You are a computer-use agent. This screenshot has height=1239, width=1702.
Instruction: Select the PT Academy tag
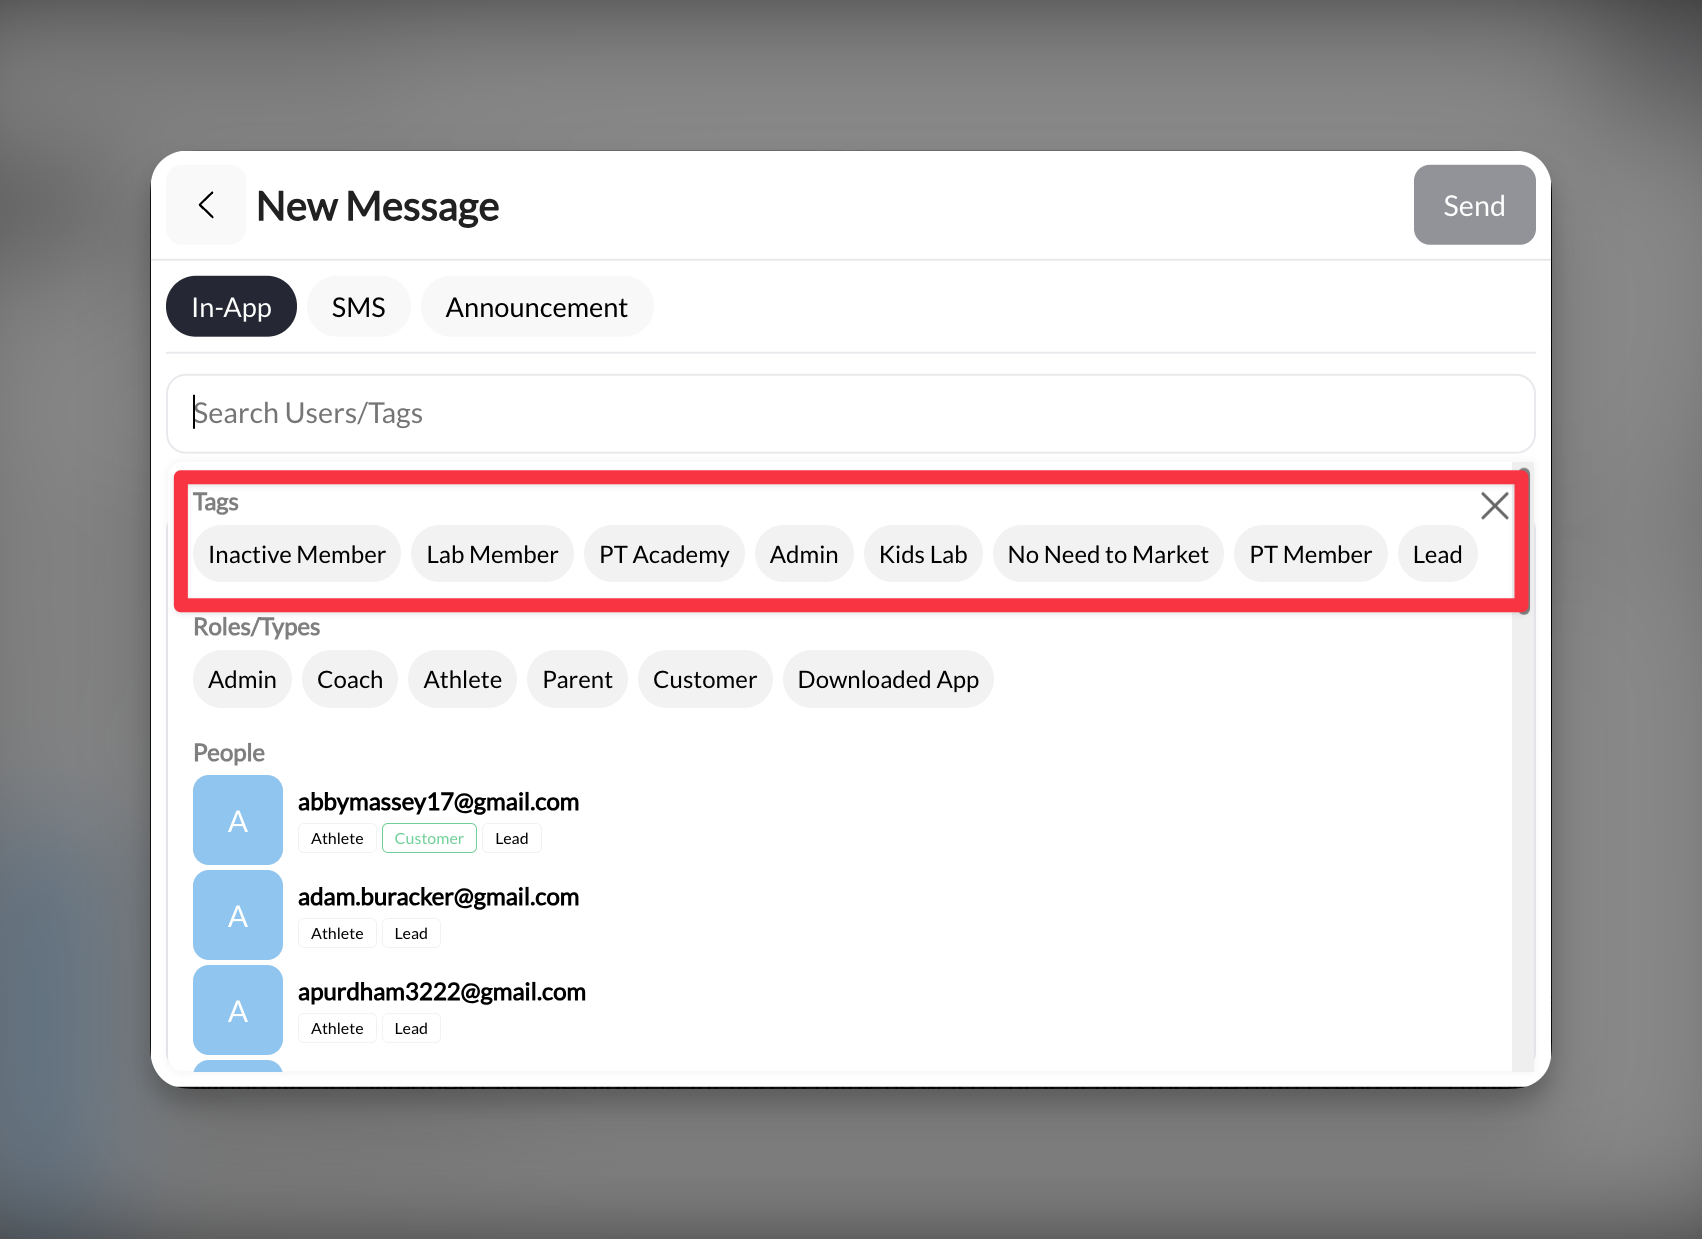pos(663,553)
